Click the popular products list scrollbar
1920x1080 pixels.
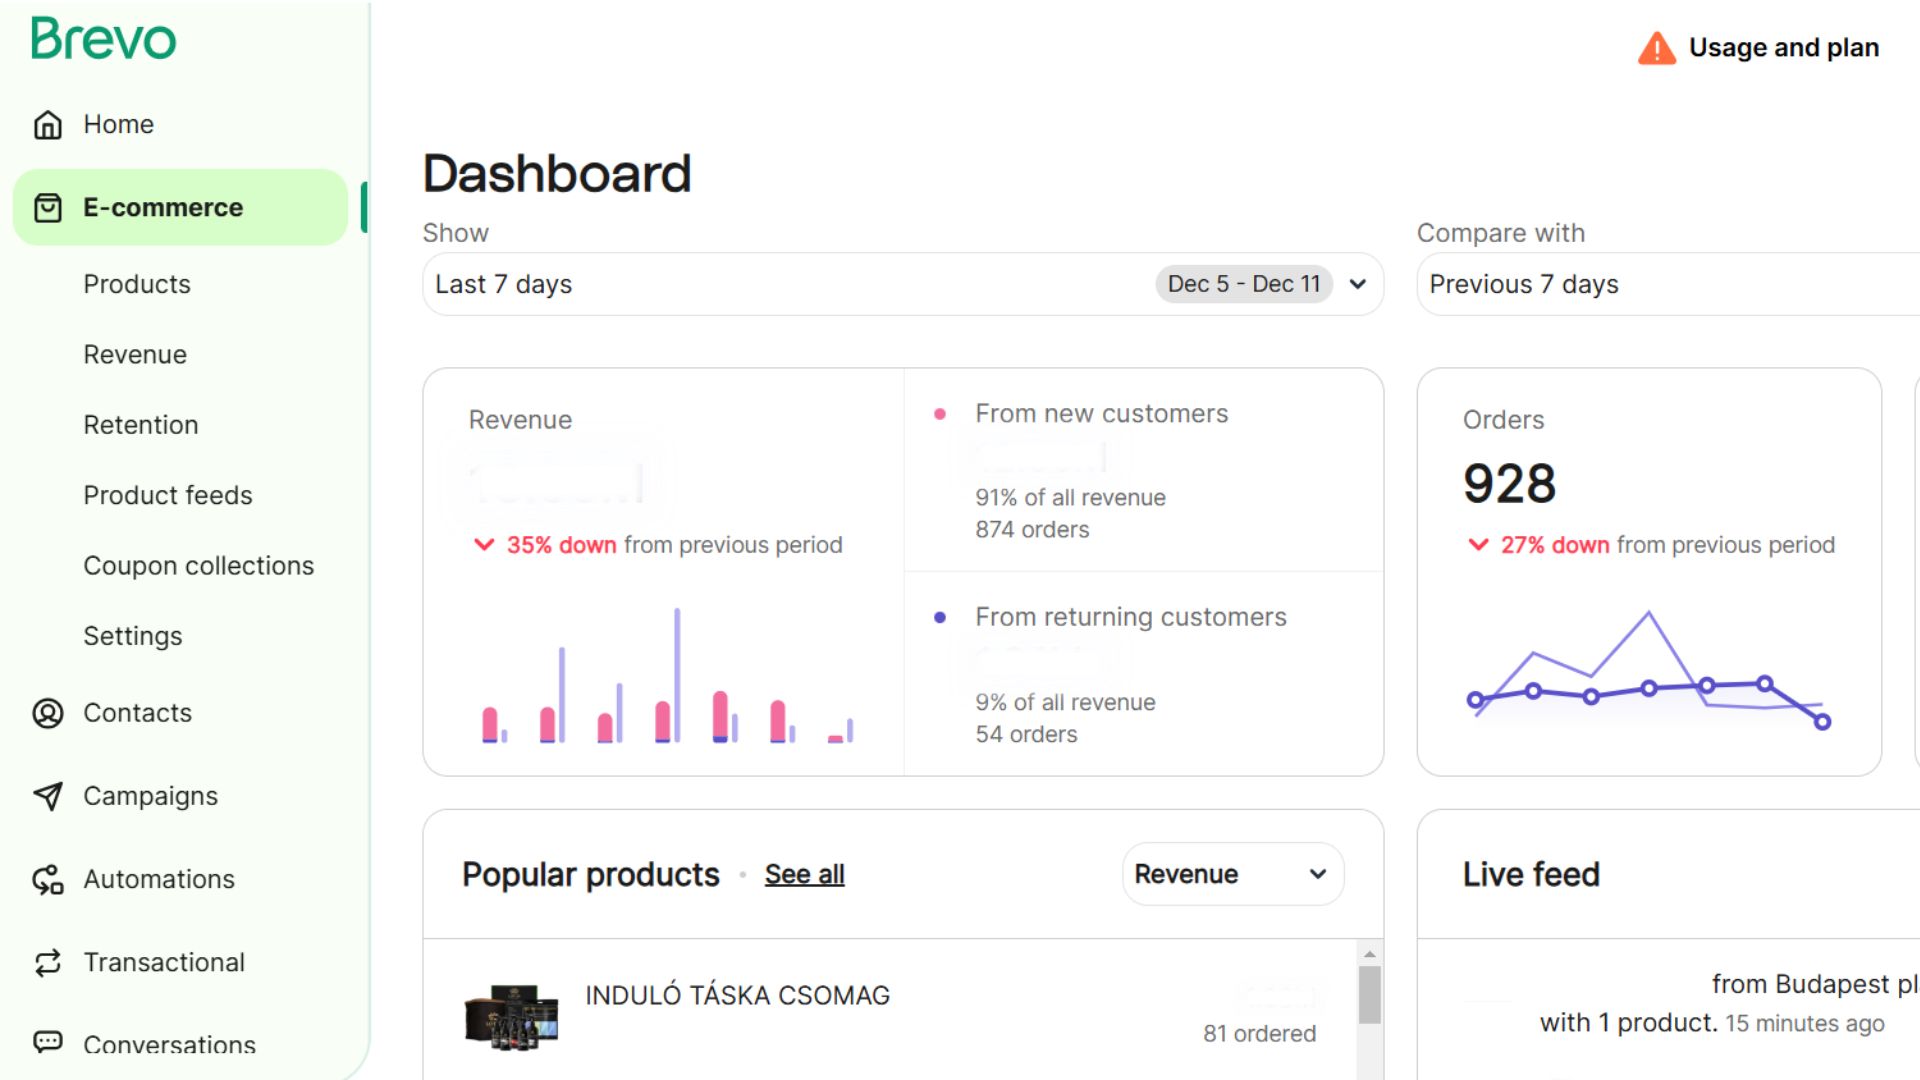pos(1369,995)
